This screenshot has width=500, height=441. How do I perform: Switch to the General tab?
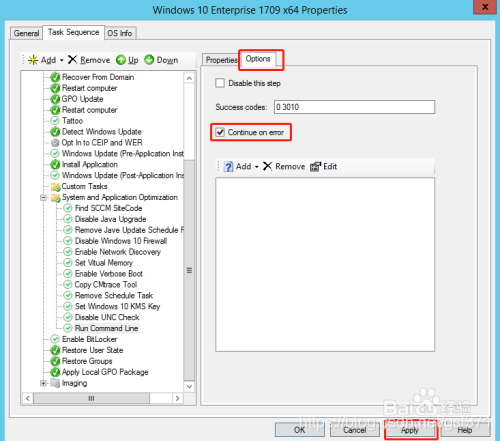26,33
